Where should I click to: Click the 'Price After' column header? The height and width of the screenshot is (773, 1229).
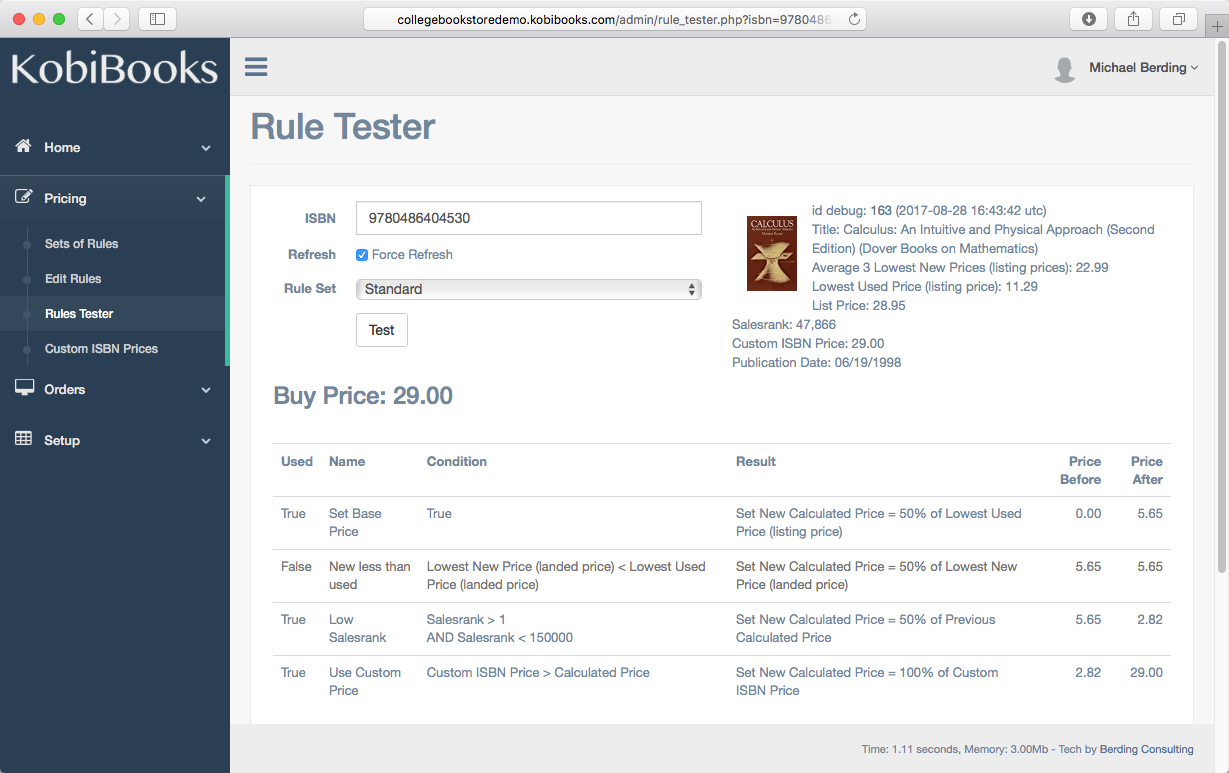(x=1147, y=471)
